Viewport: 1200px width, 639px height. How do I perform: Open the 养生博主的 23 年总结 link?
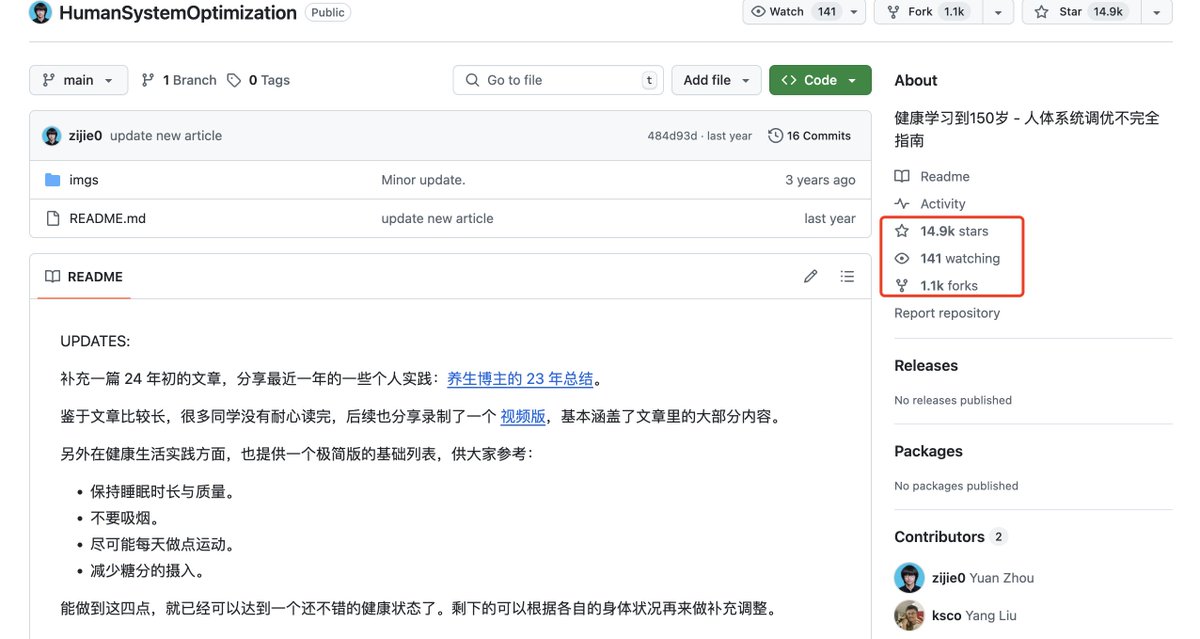click(x=520, y=379)
